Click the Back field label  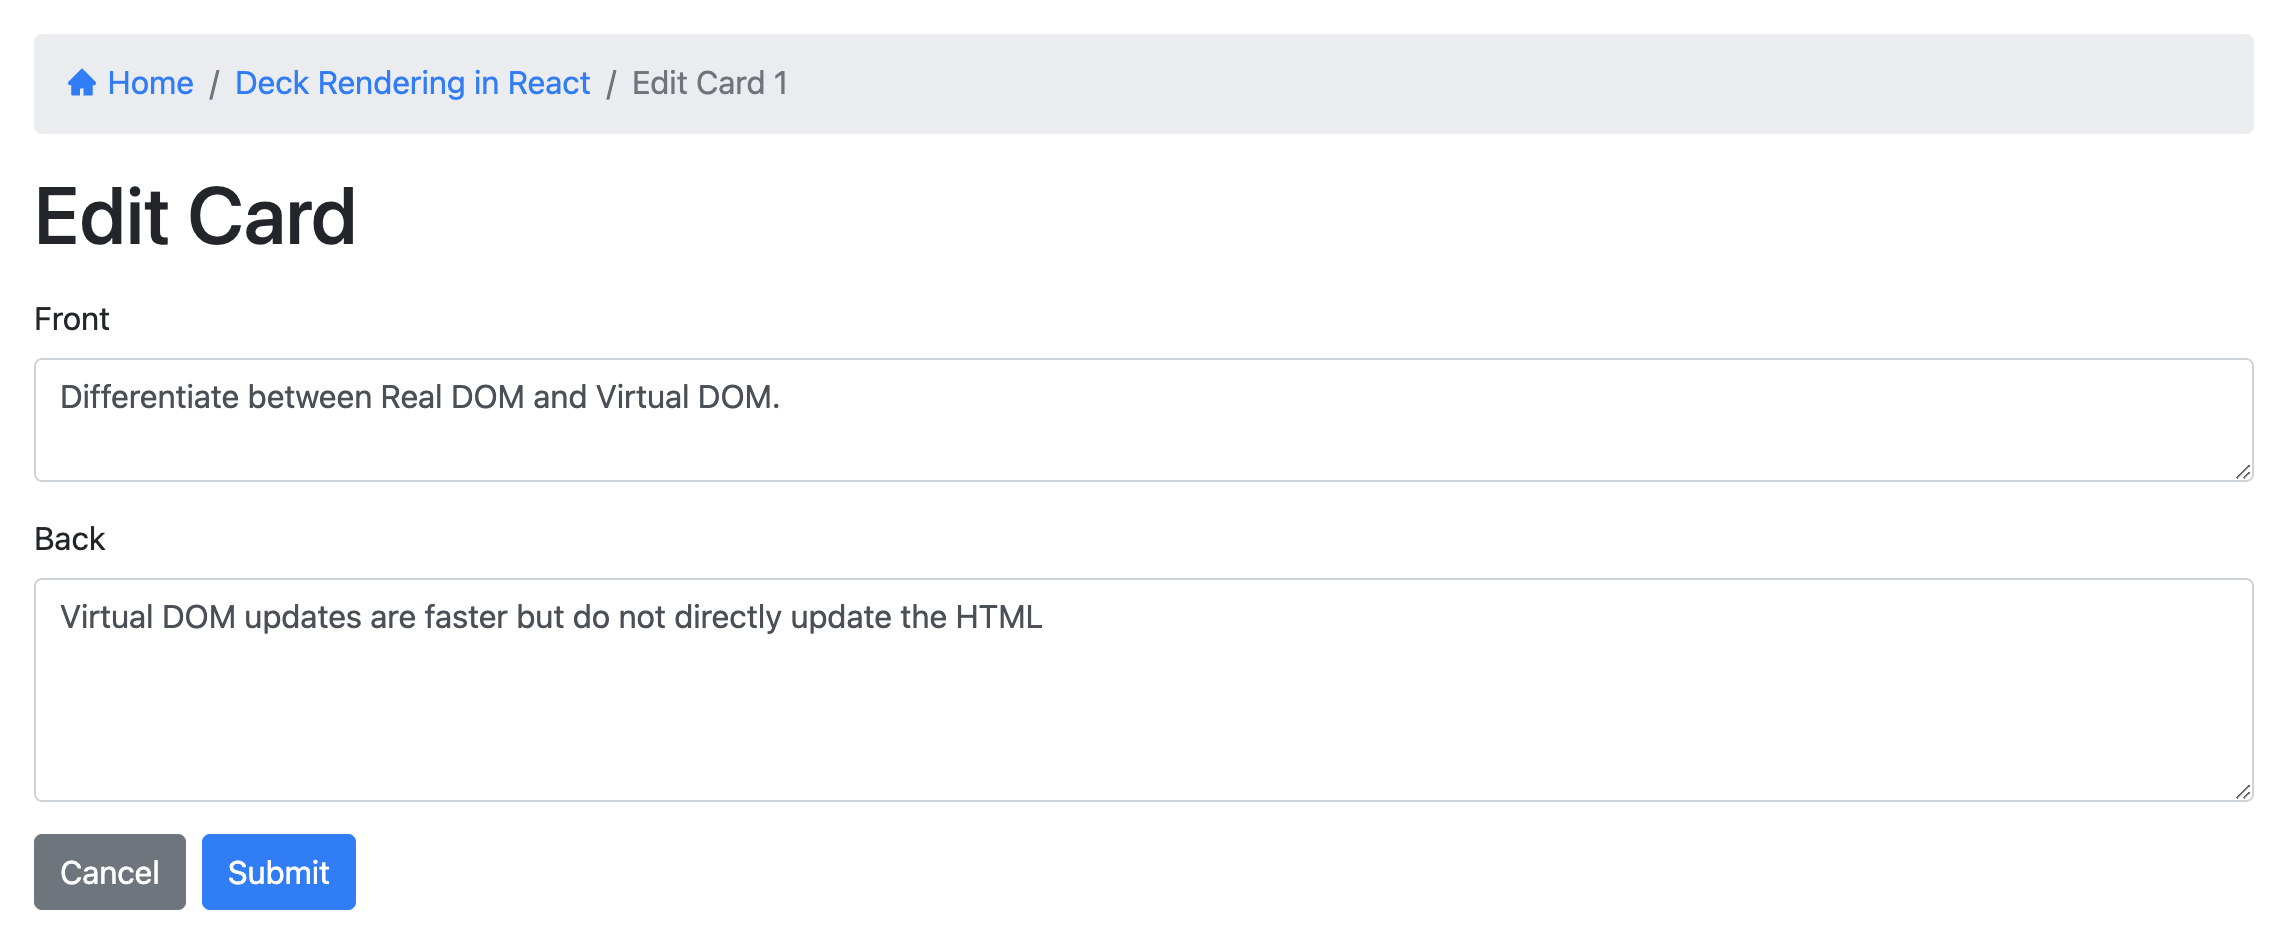pyautogui.click(x=69, y=539)
